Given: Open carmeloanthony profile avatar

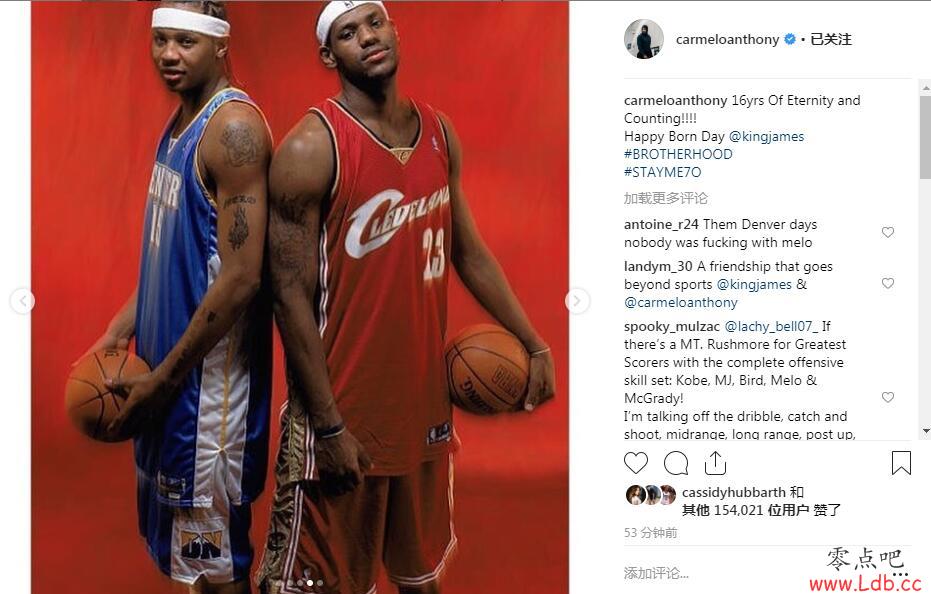Looking at the screenshot, I should (x=644, y=39).
